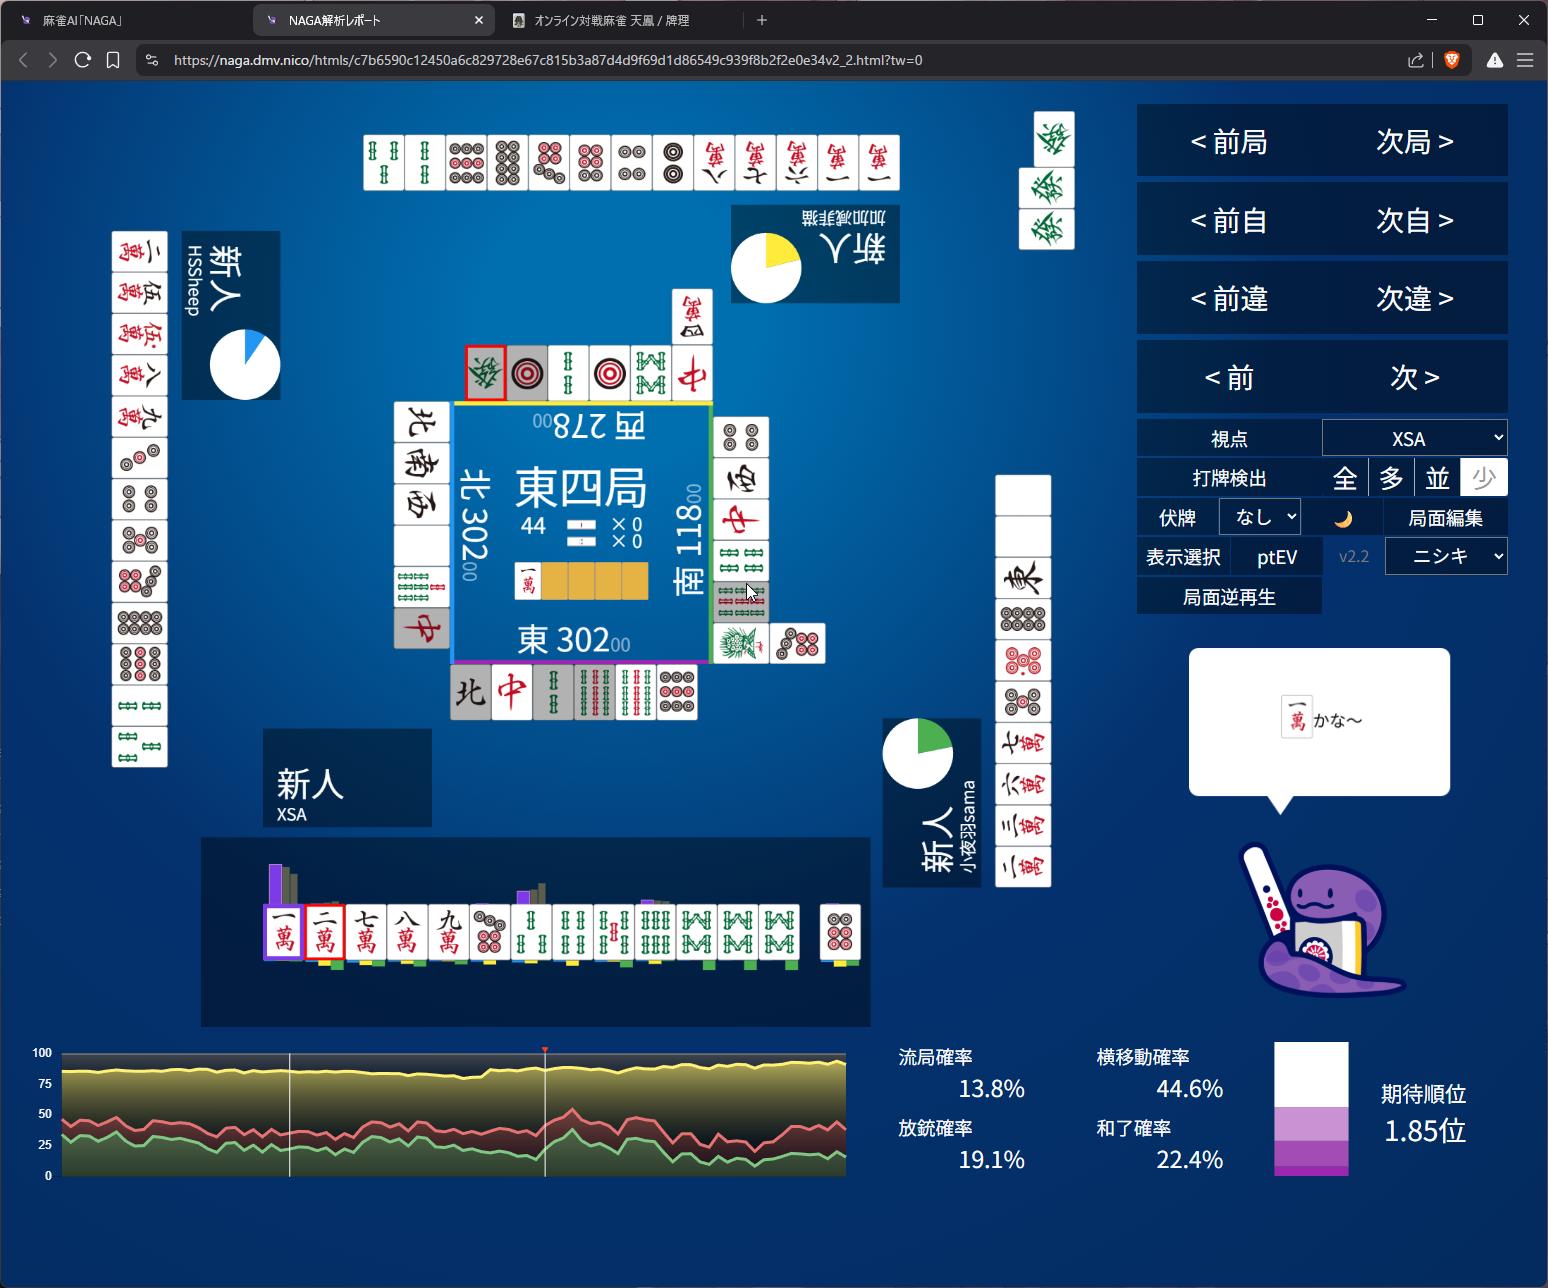
Task: Click the red marker on the probability graph
Action: point(545,1050)
